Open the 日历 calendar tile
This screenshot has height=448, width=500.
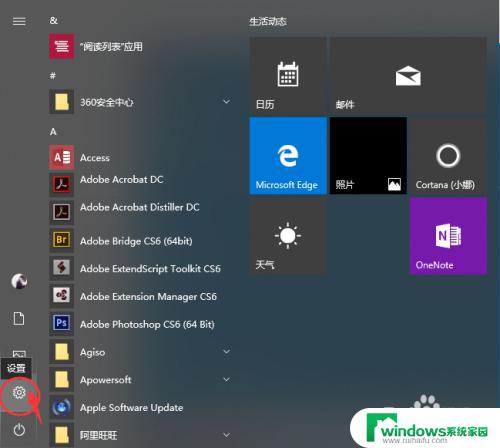[x=288, y=75]
